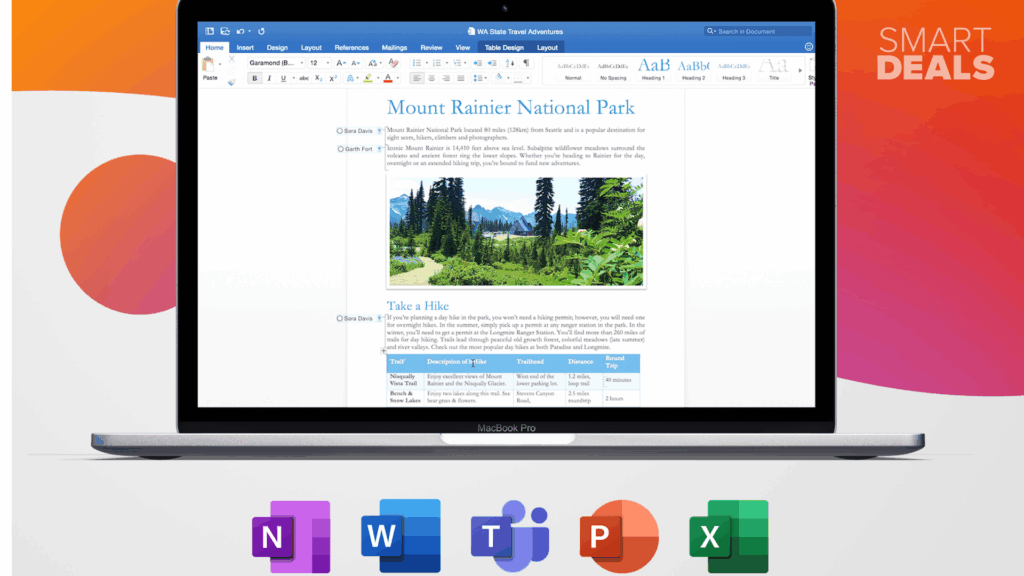The height and width of the screenshot is (576, 1024).
Task: Click the Word icon below the laptop
Action: tap(401, 536)
